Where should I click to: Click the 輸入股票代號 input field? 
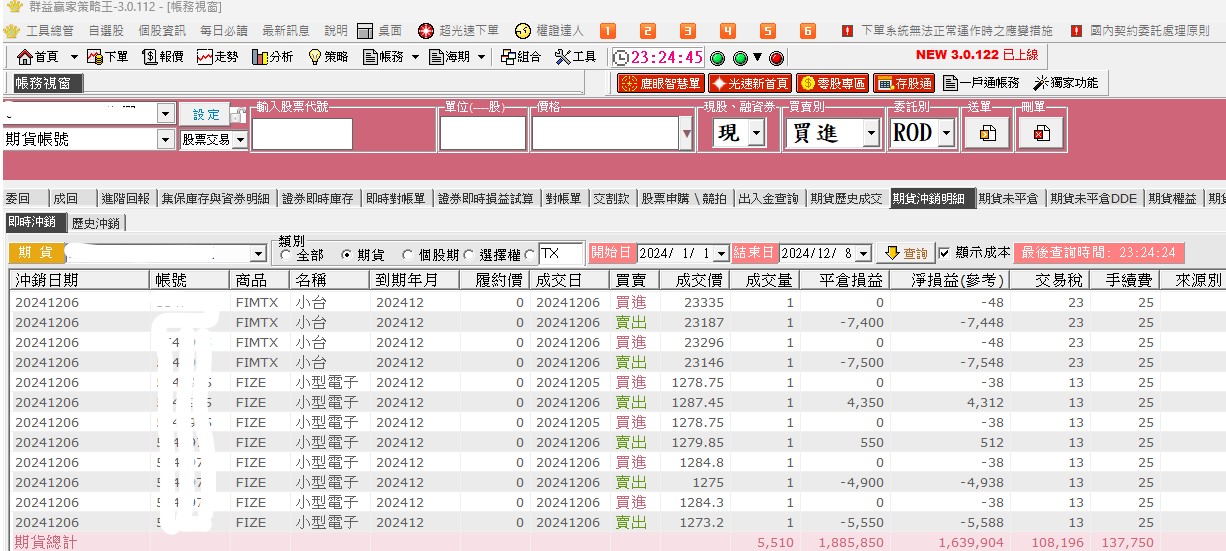point(302,134)
